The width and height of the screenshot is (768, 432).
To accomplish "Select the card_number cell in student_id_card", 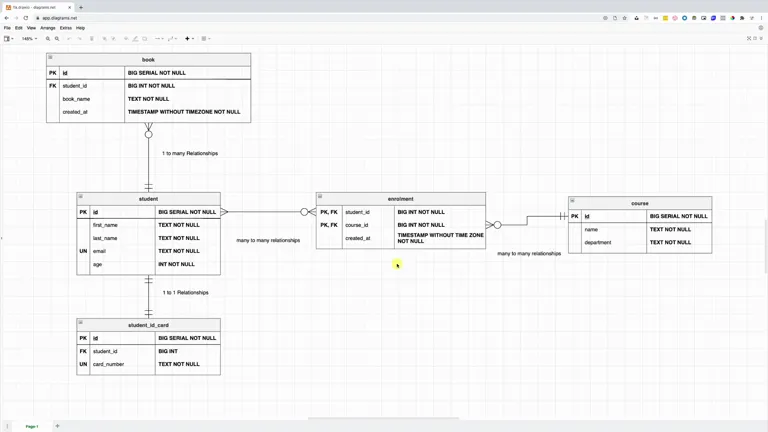I will [122, 364].
